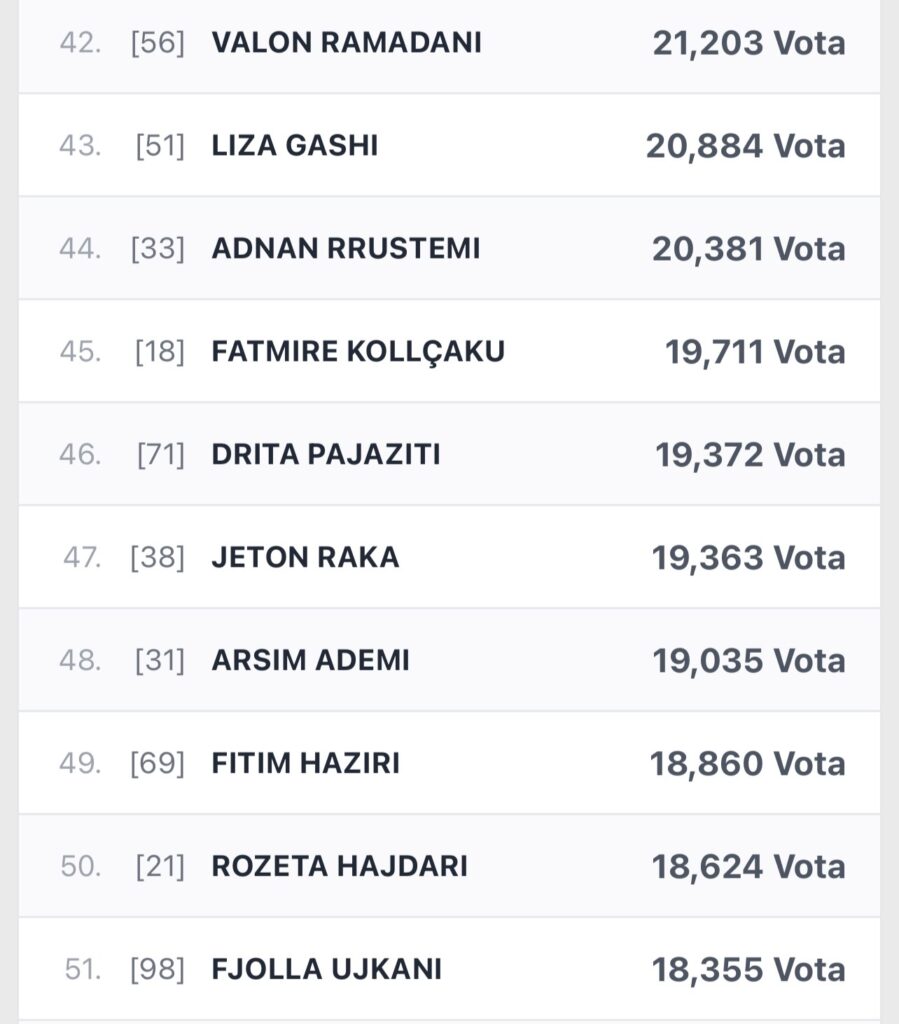Click the Fjolla Ujkani name

(327, 970)
